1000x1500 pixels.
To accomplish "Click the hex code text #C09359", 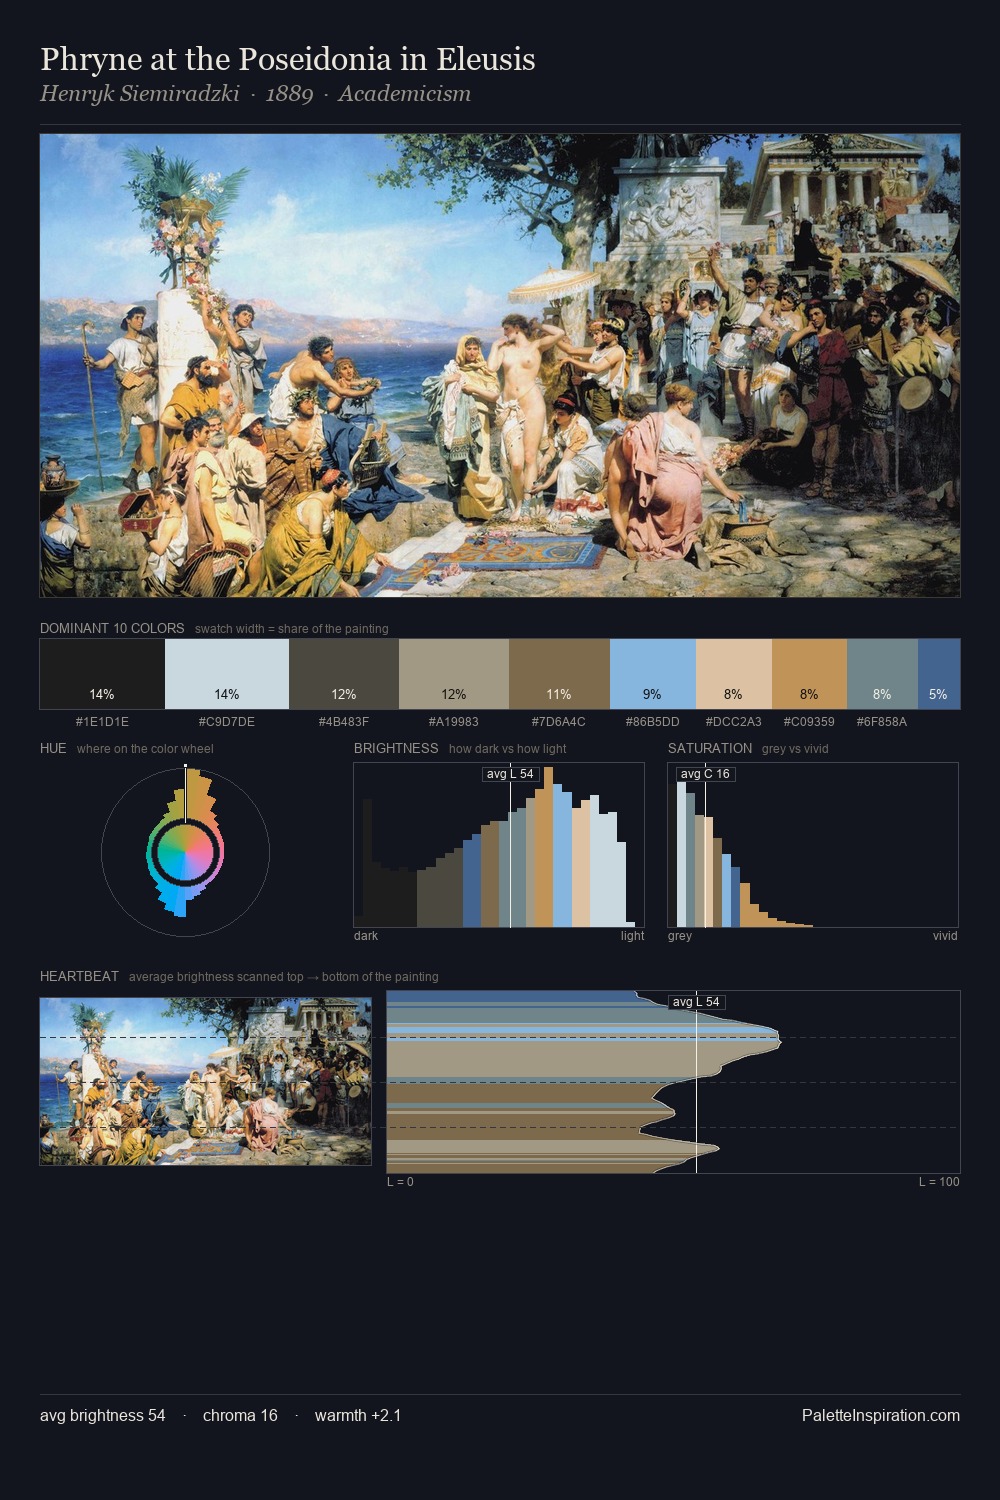I will pos(809,721).
